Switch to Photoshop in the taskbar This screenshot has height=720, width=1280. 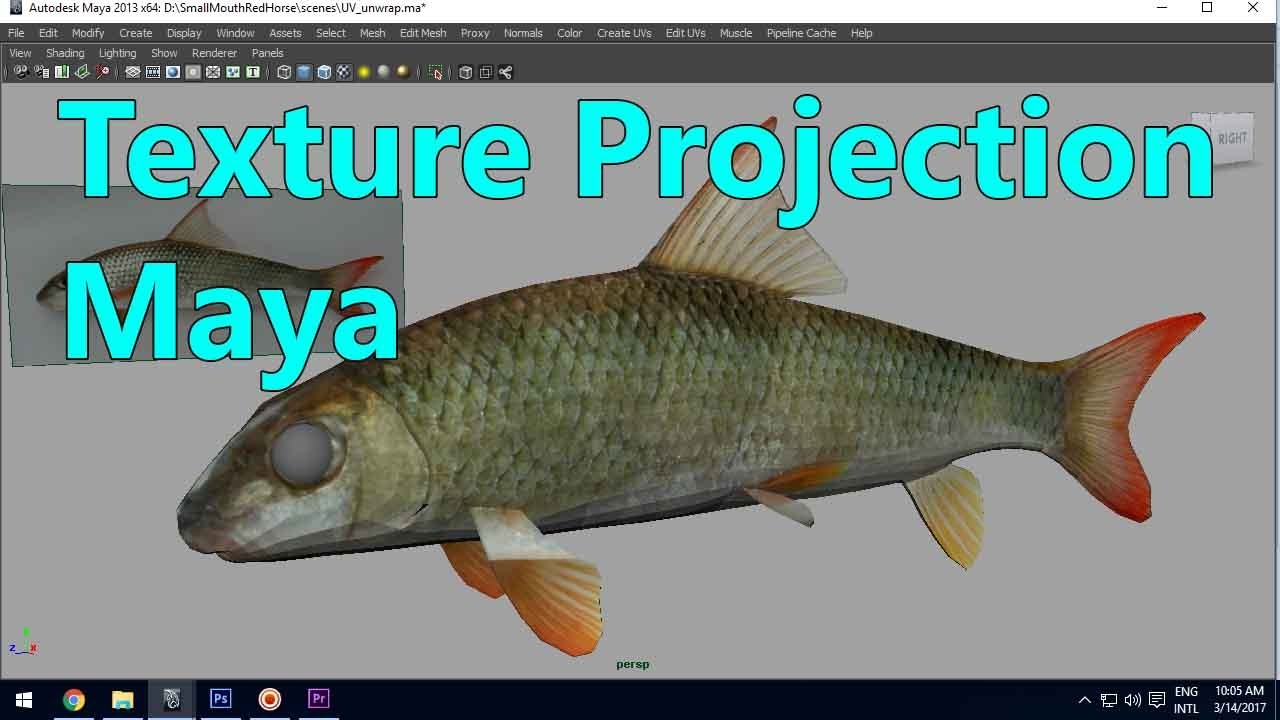coord(220,700)
